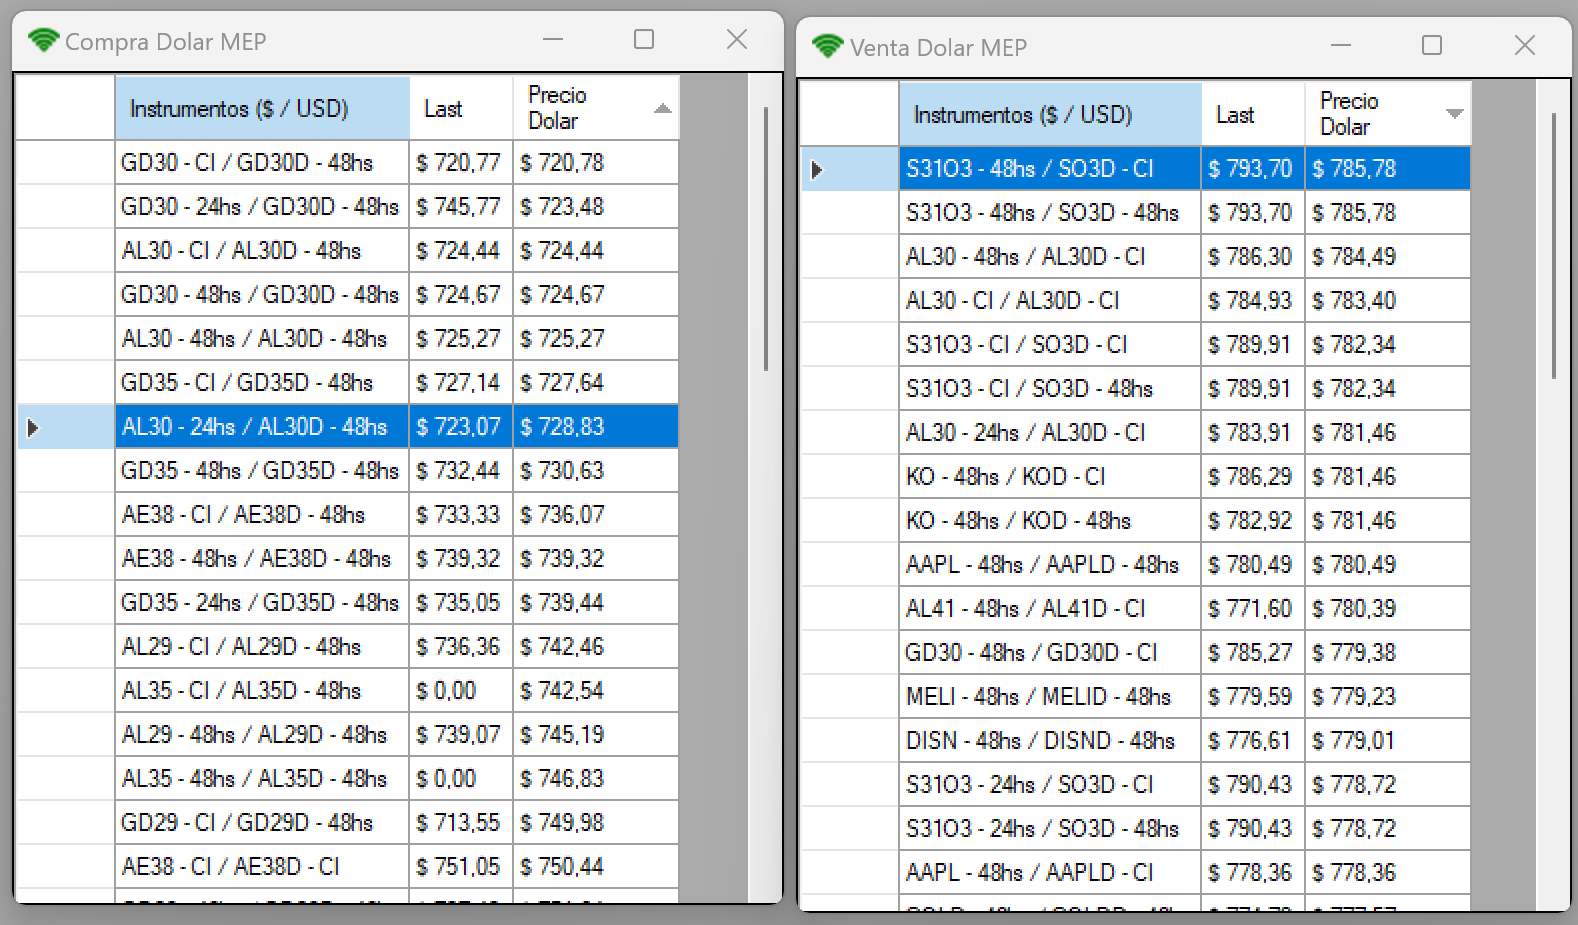Select AE38 - CI / AE38D - CI row
1578x925 pixels.
click(x=347, y=866)
